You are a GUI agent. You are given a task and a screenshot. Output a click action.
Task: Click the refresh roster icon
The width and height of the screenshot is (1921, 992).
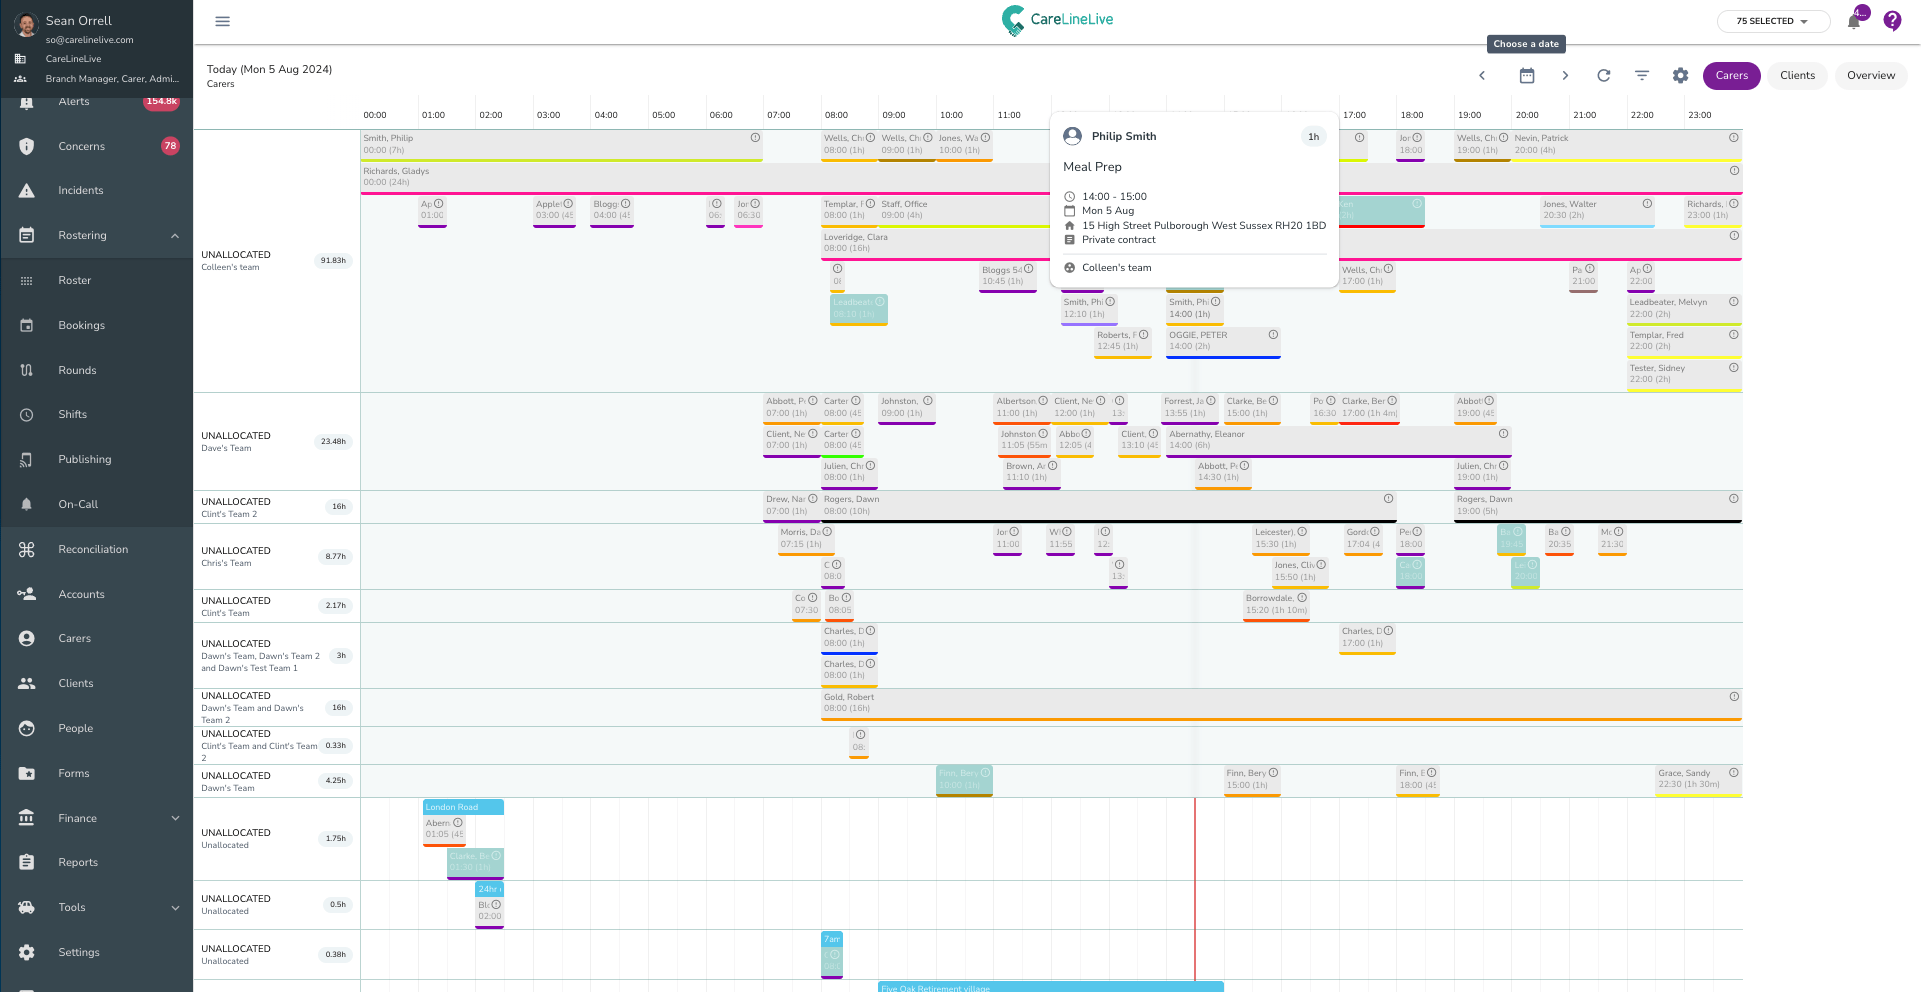pos(1603,76)
